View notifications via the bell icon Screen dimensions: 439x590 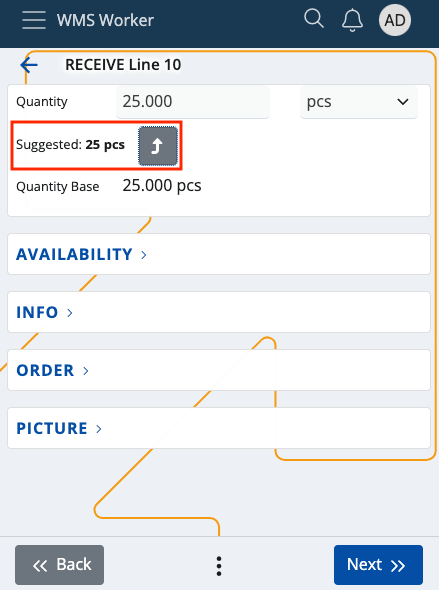click(x=352, y=20)
